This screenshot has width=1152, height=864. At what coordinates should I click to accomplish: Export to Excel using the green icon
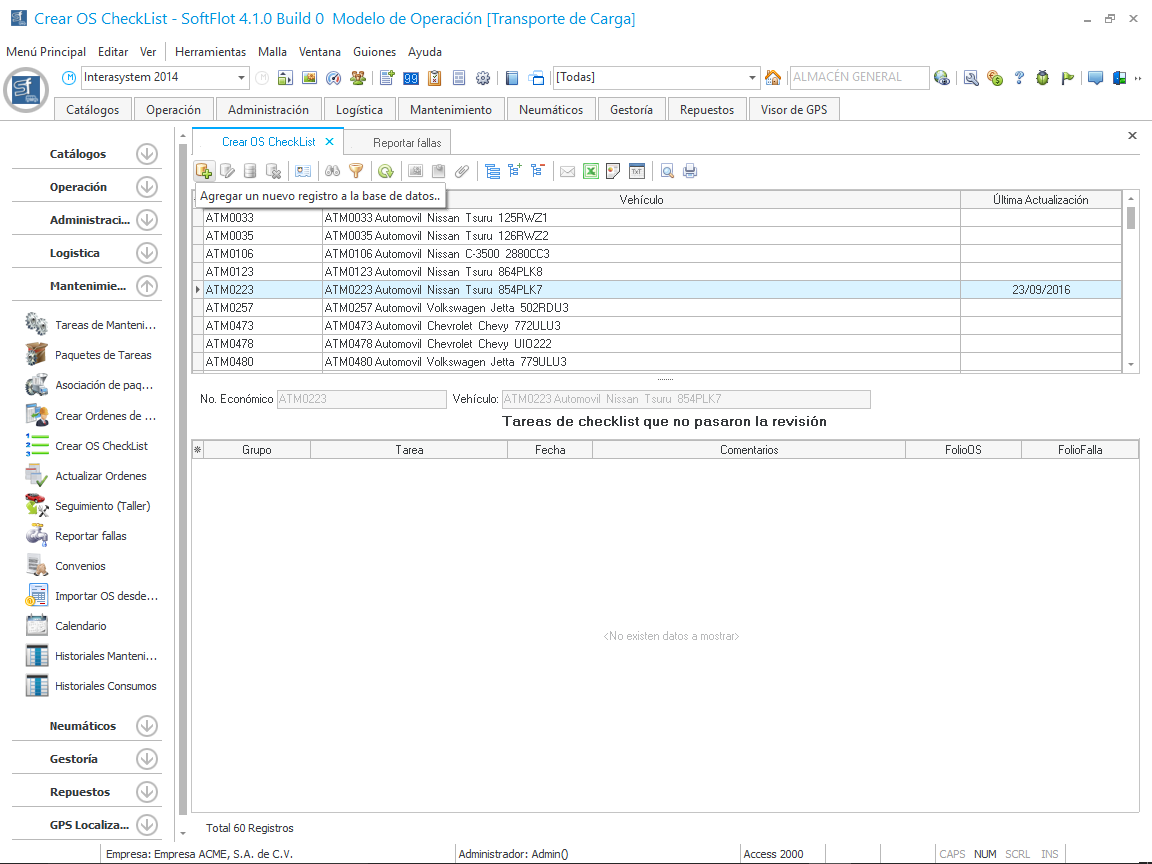591,171
